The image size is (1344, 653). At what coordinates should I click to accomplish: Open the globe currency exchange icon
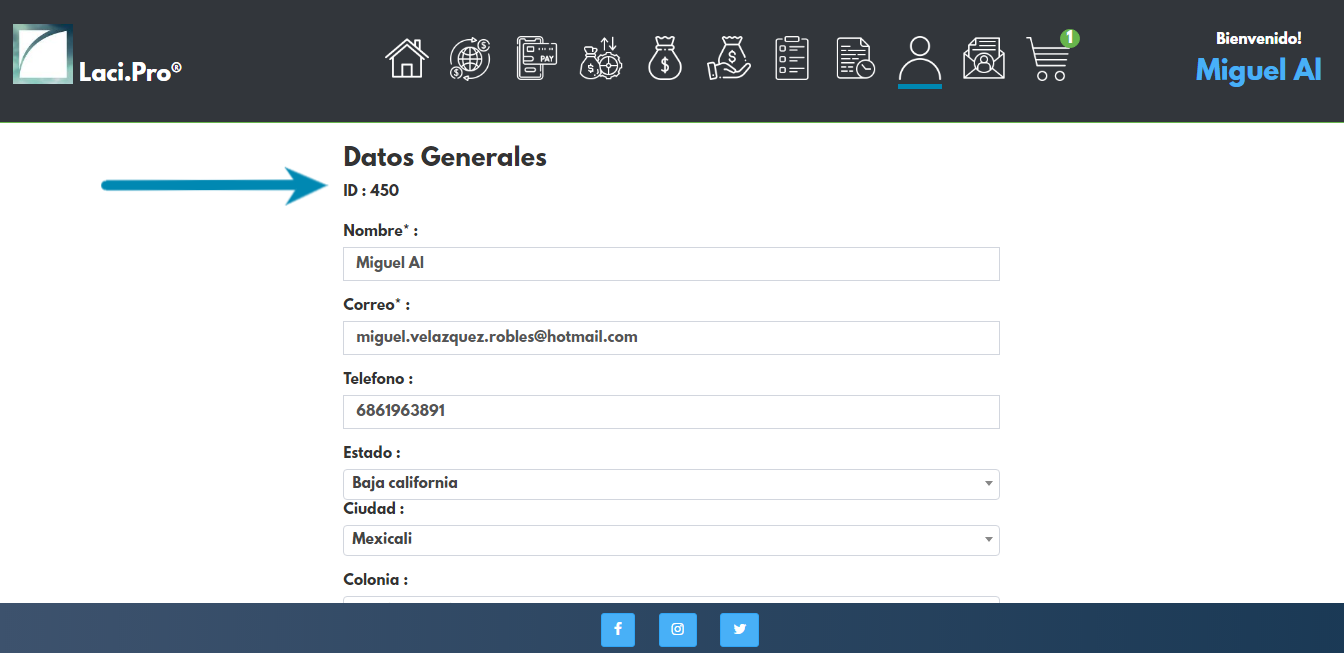pyautogui.click(x=469, y=59)
